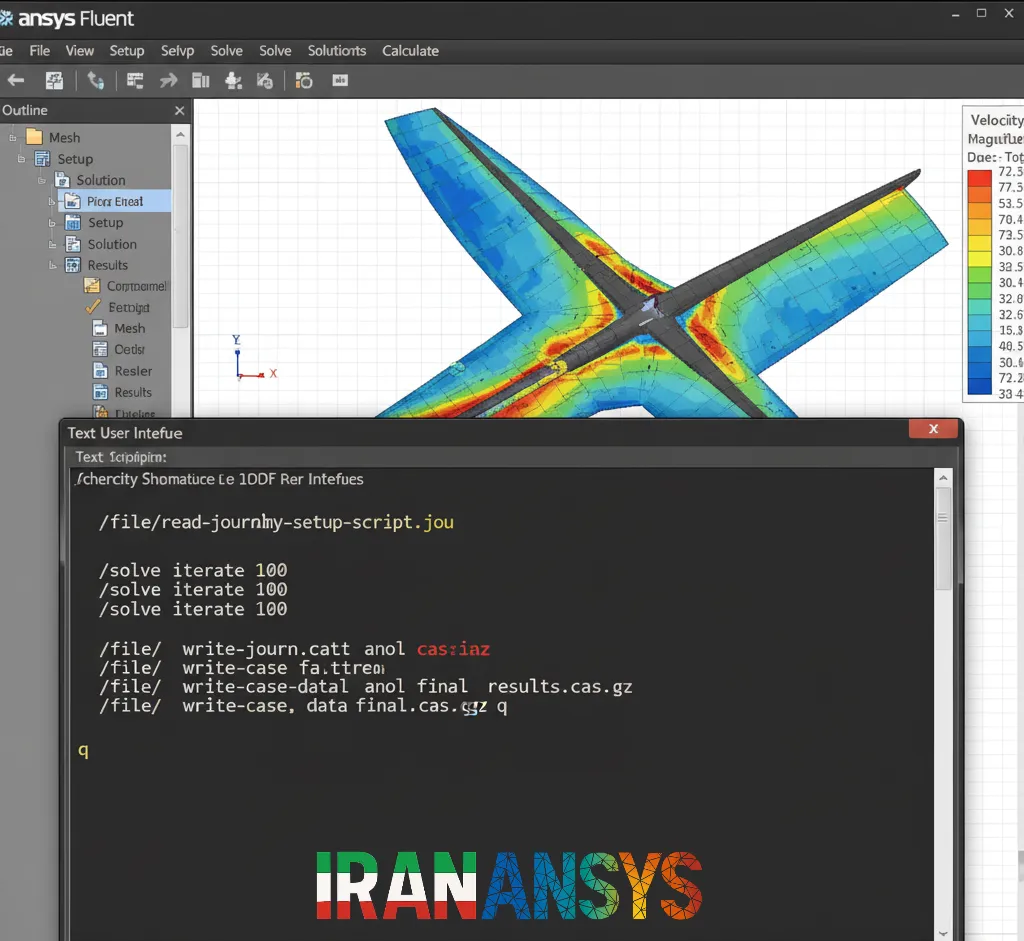Expand the Picrr Ereal tree node

[x=52, y=202]
